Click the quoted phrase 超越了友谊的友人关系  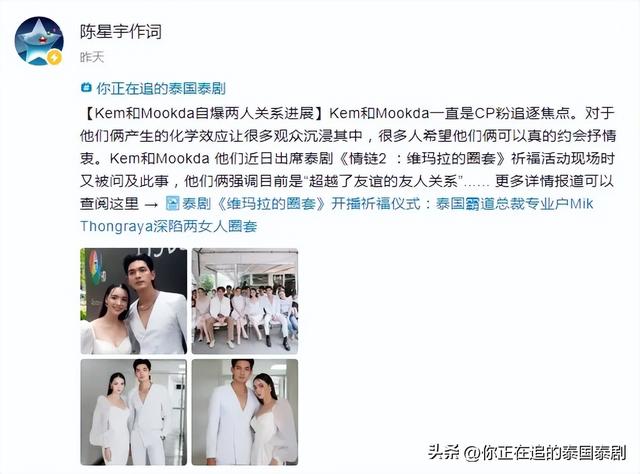coord(383,181)
